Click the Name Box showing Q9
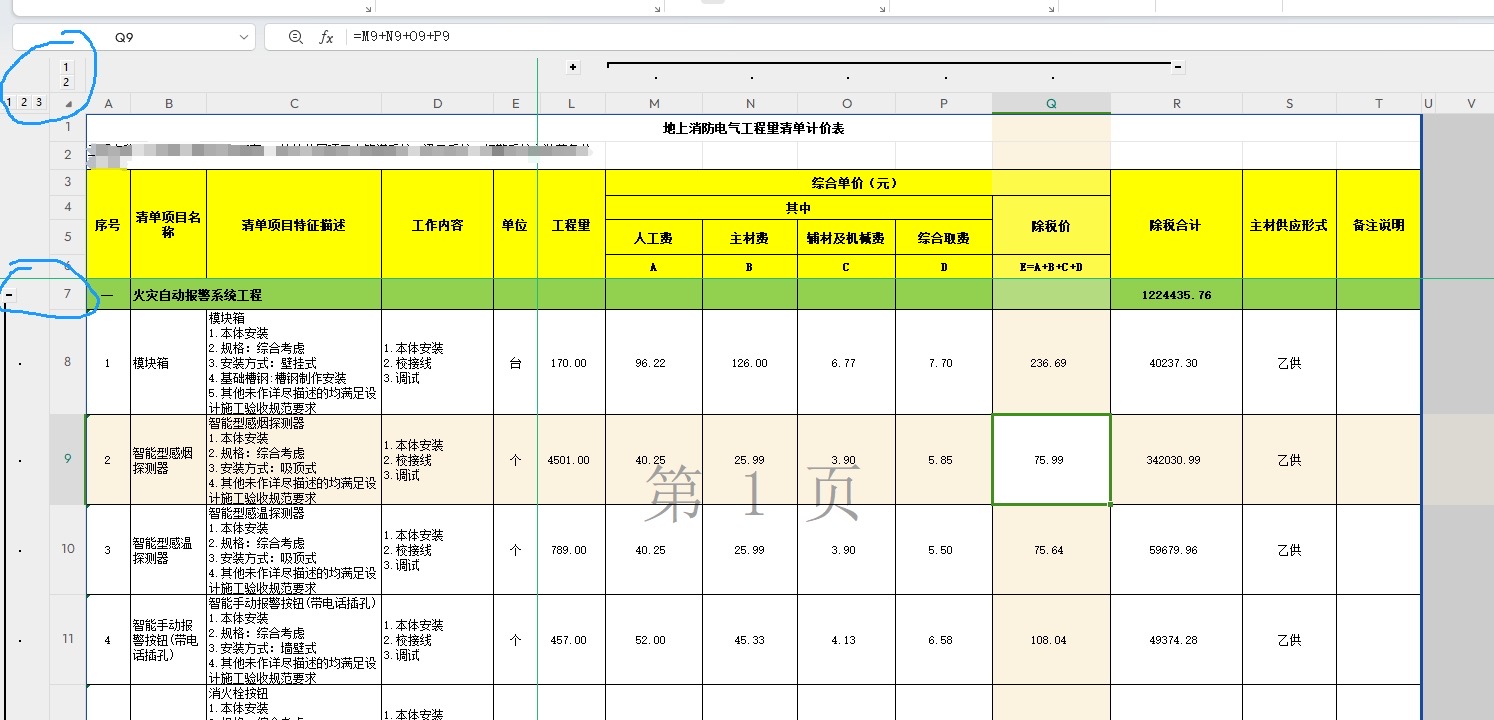 tap(124, 37)
